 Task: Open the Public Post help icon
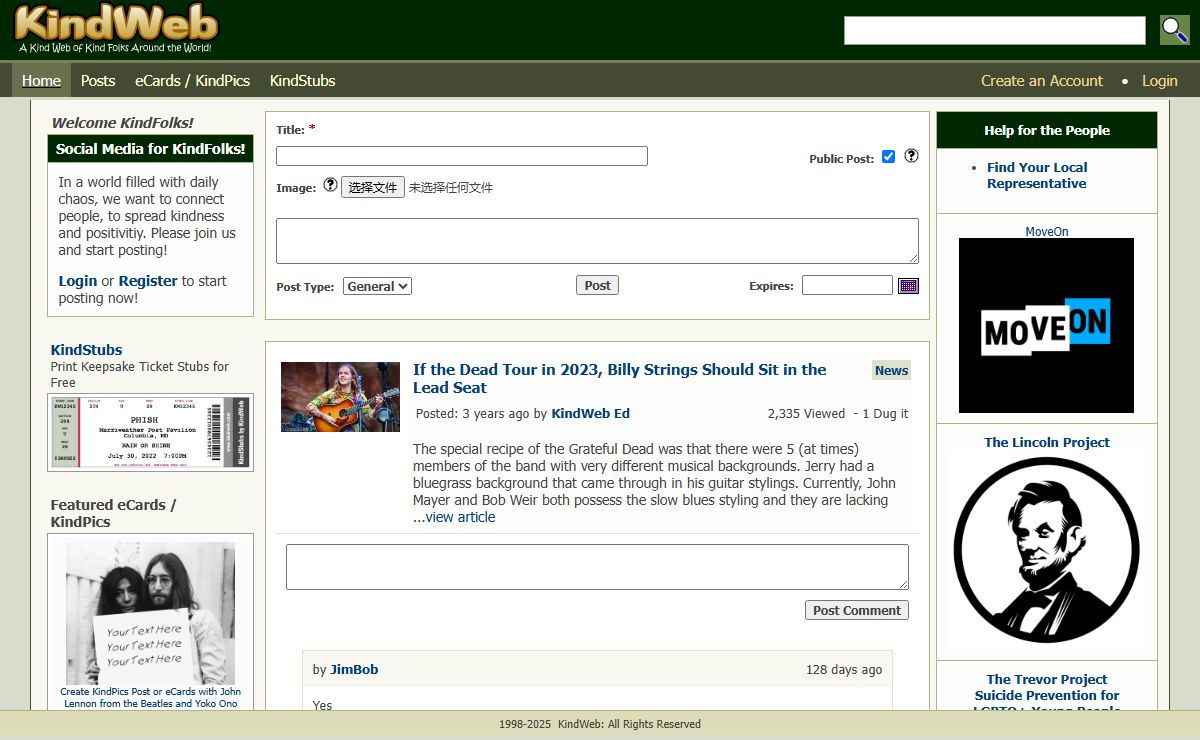[x=911, y=156]
